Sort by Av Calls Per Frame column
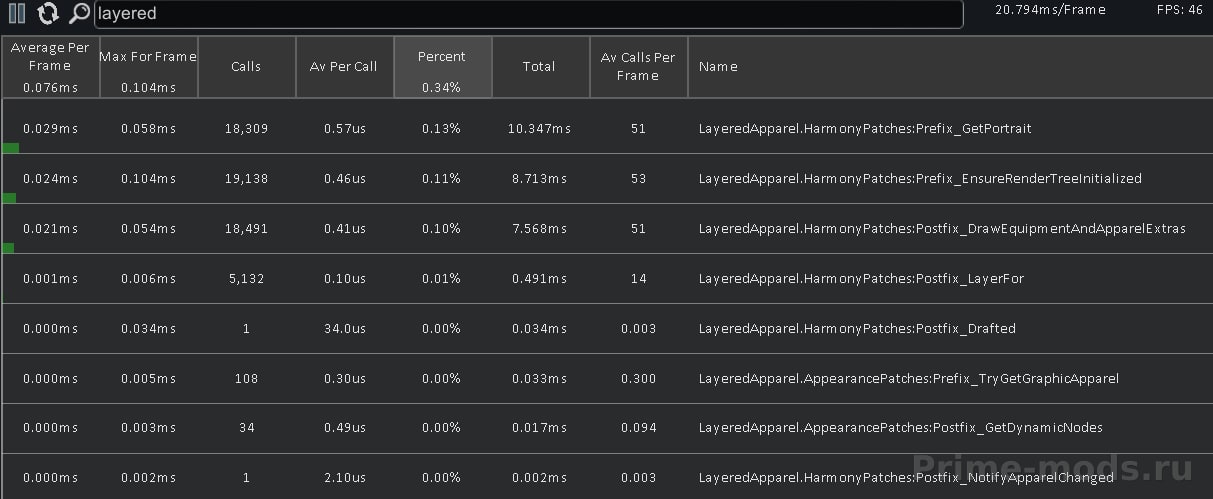Image resolution: width=1213 pixels, height=499 pixels. click(638, 67)
